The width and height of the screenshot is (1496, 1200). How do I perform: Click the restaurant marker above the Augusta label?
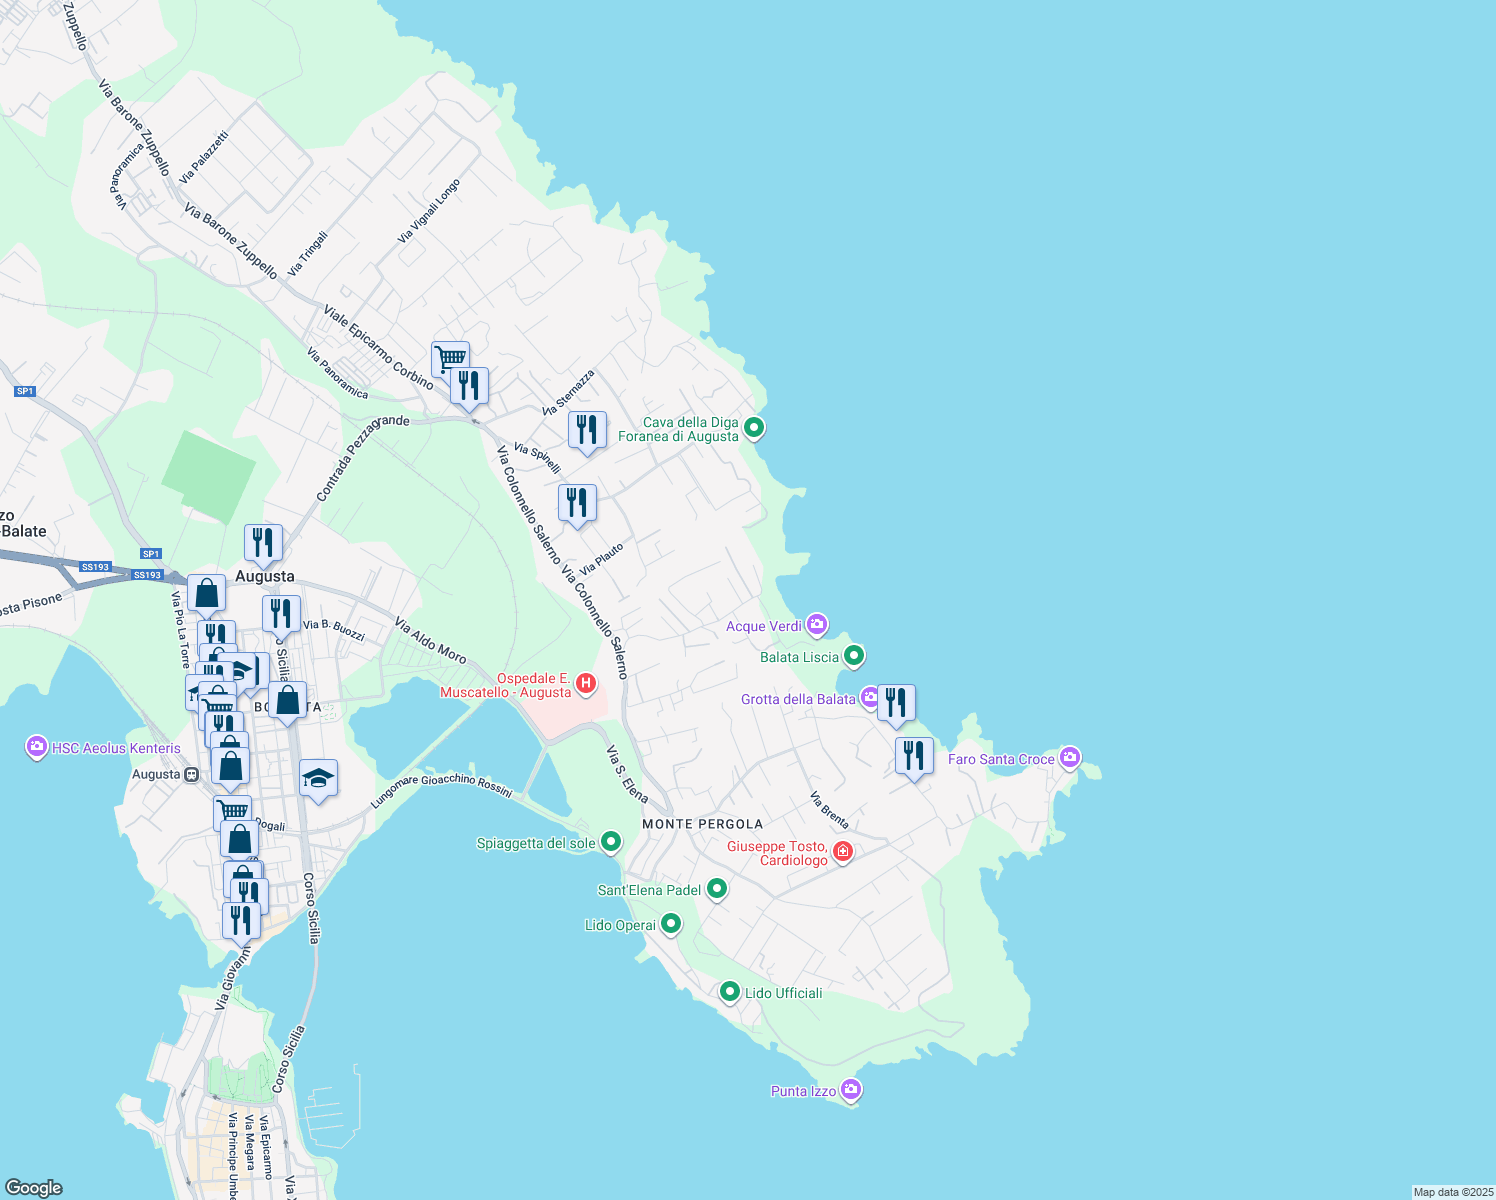coord(263,544)
